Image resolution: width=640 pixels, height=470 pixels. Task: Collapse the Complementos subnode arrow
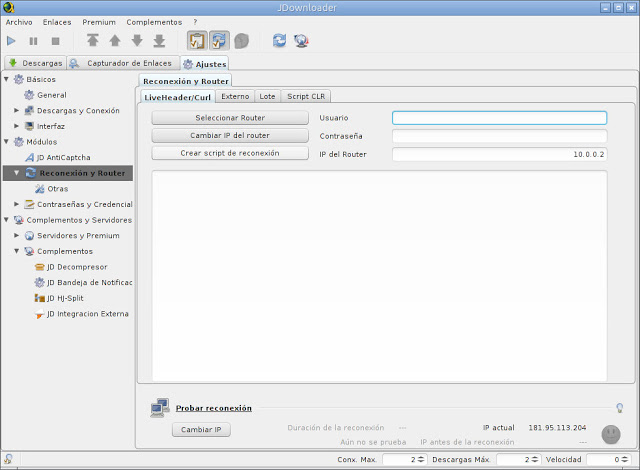click(x=17, y=251)
